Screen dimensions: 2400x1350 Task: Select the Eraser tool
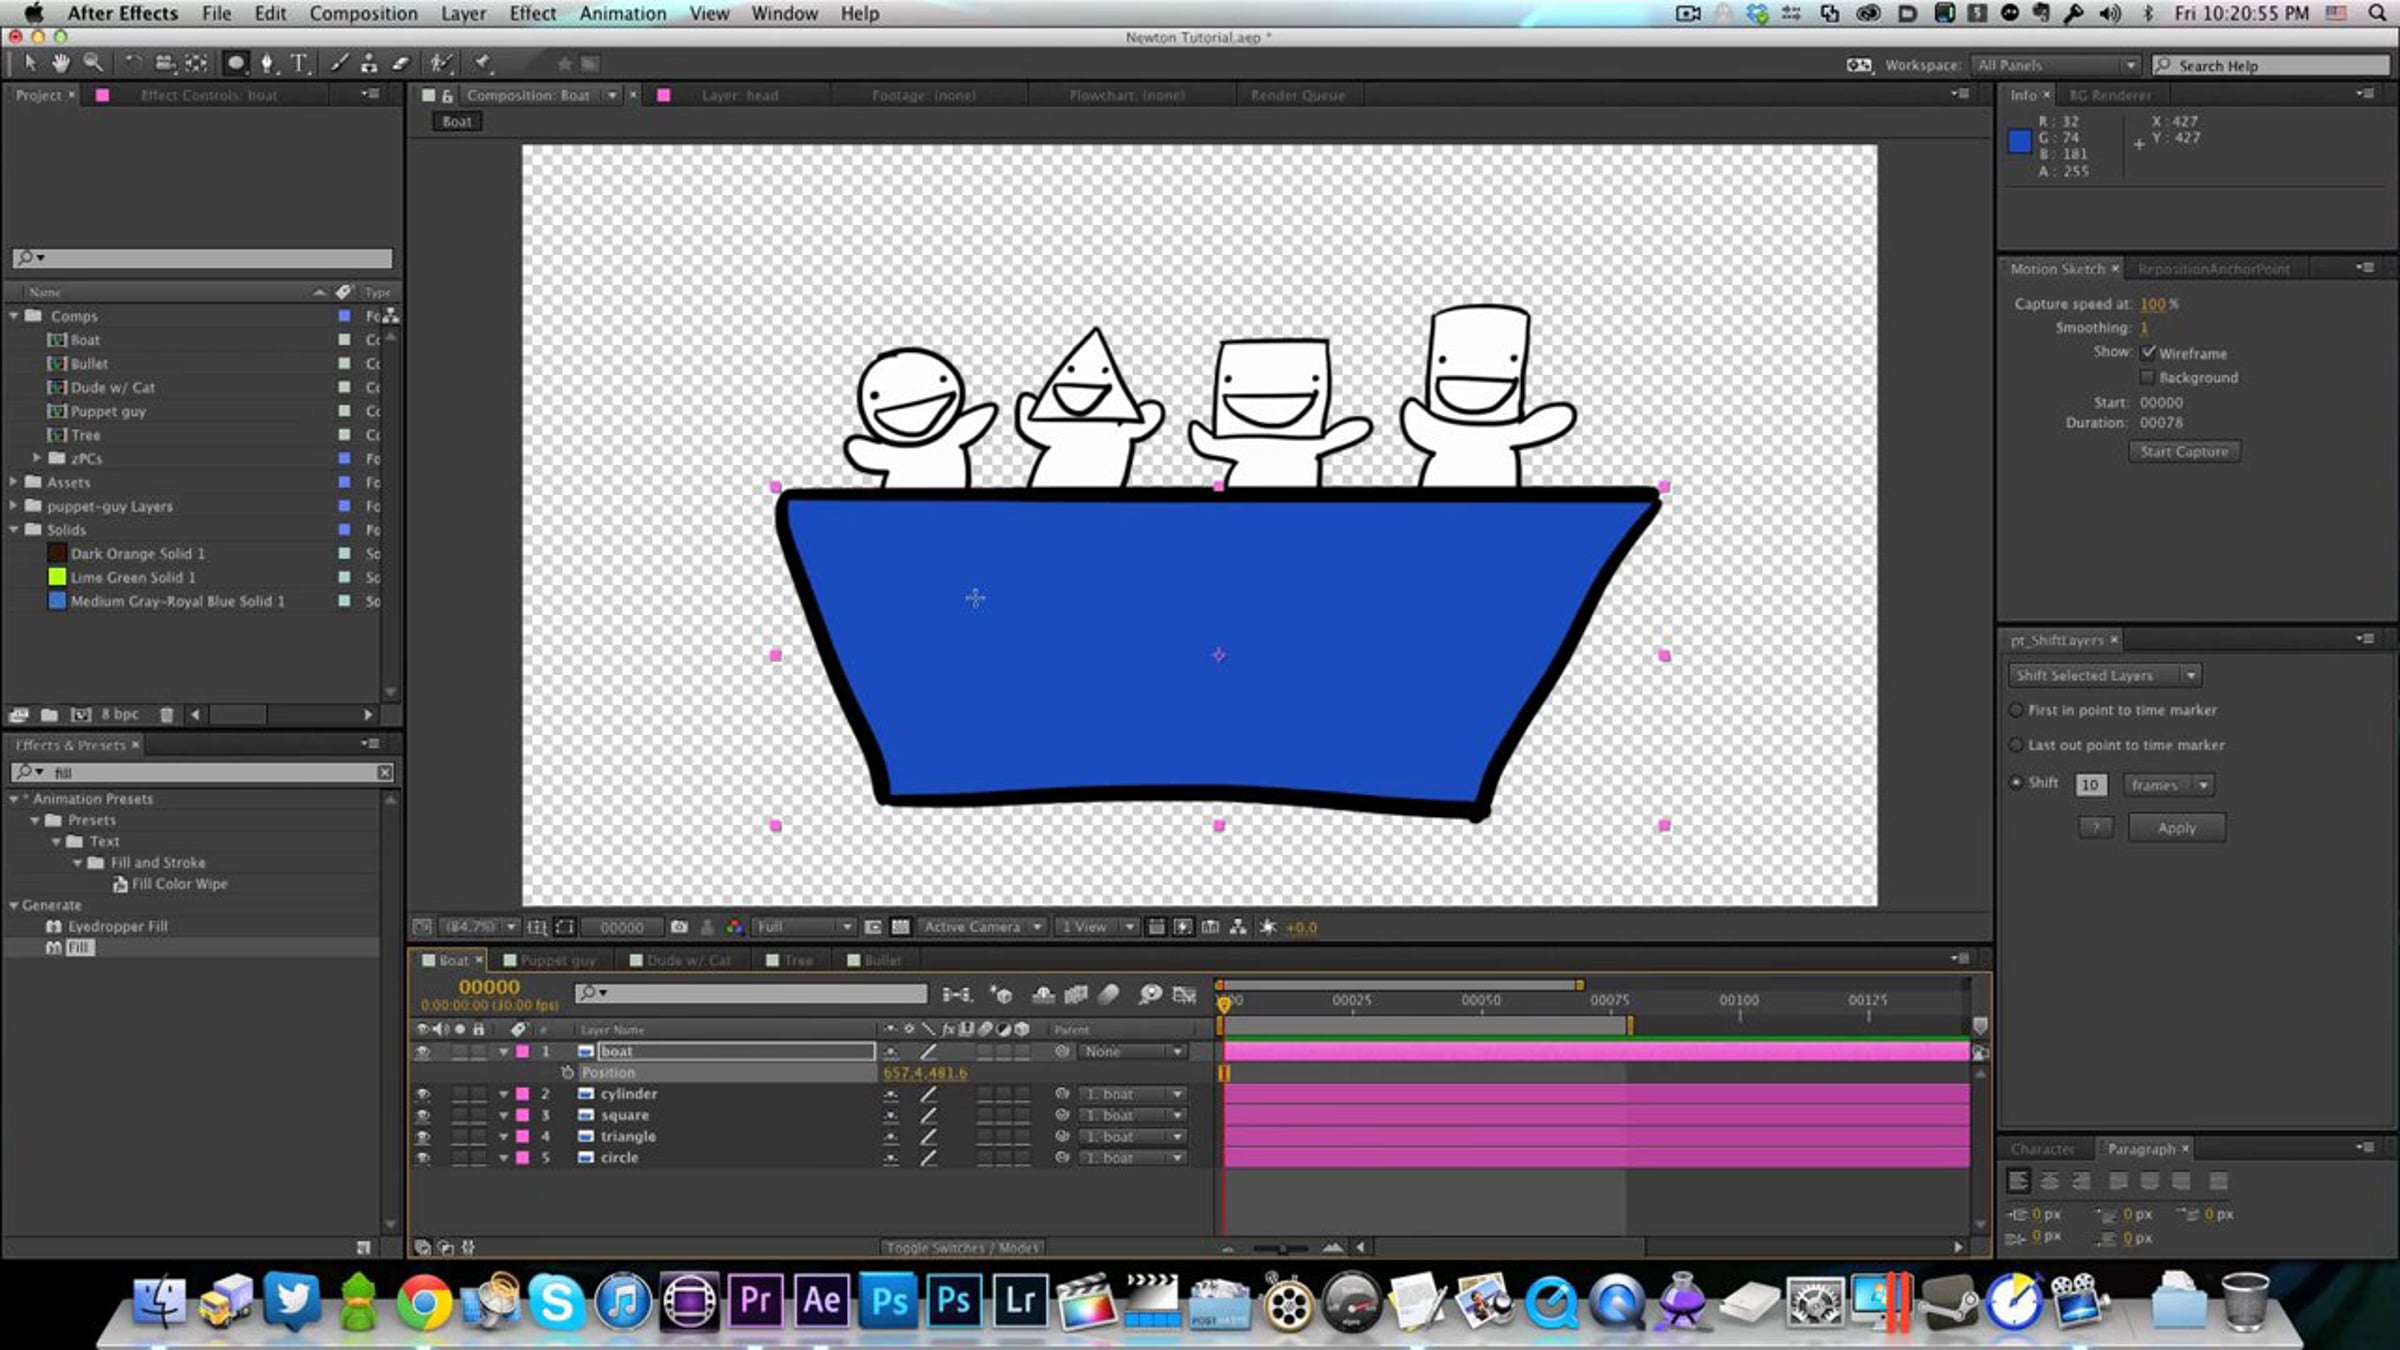coord(401,63)
